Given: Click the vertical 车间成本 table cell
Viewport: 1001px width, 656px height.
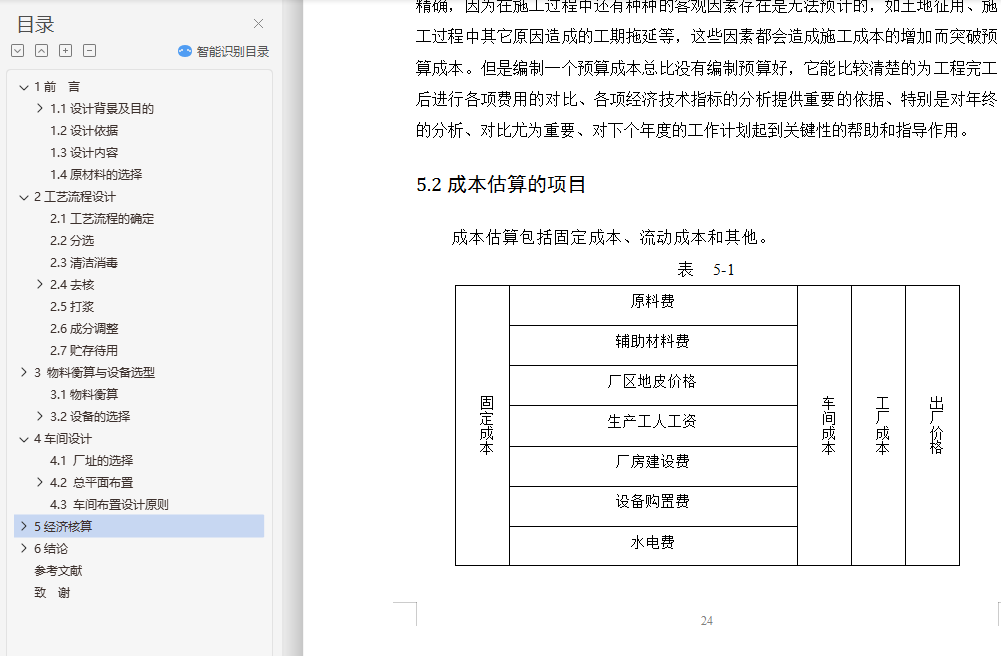Looking at the screenshot, I should (824, 426).
